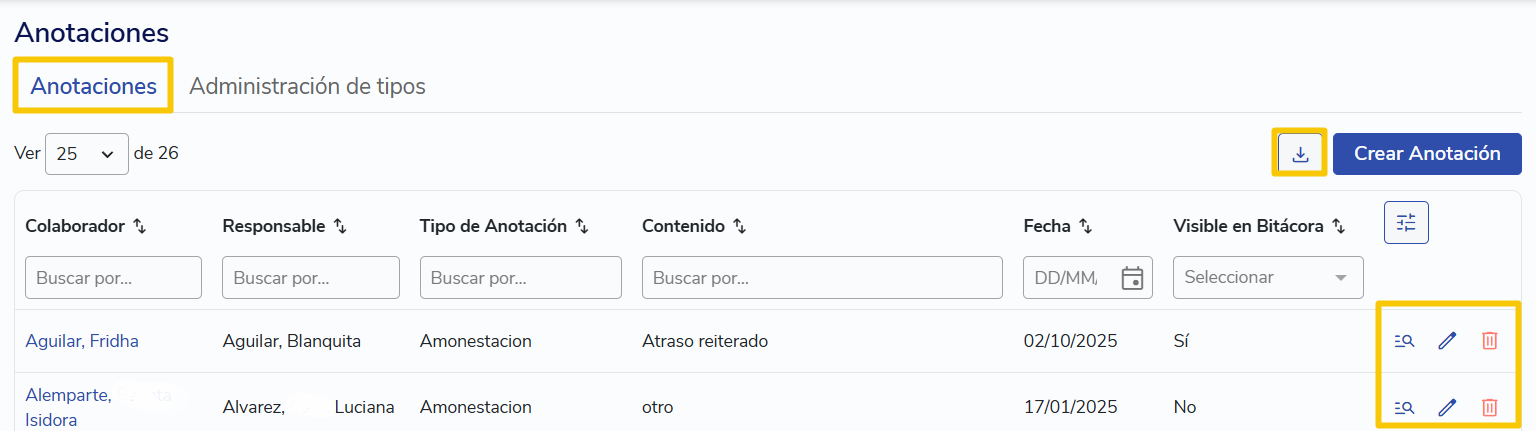Open the rows-per-page 25 dropdown

tap(87, 154)
